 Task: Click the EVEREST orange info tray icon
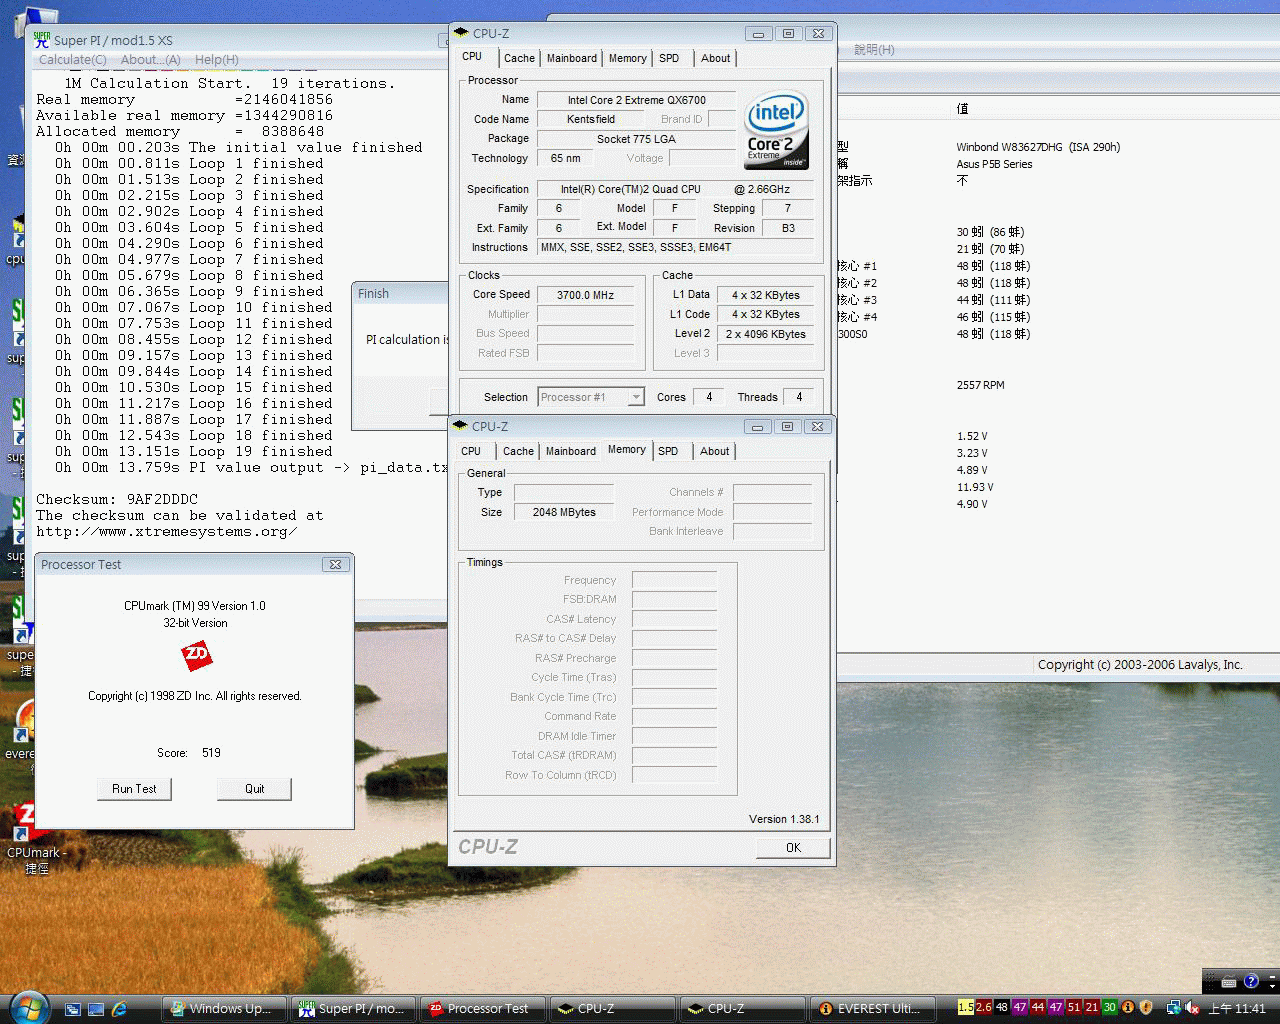[x=1128, y=1008]
